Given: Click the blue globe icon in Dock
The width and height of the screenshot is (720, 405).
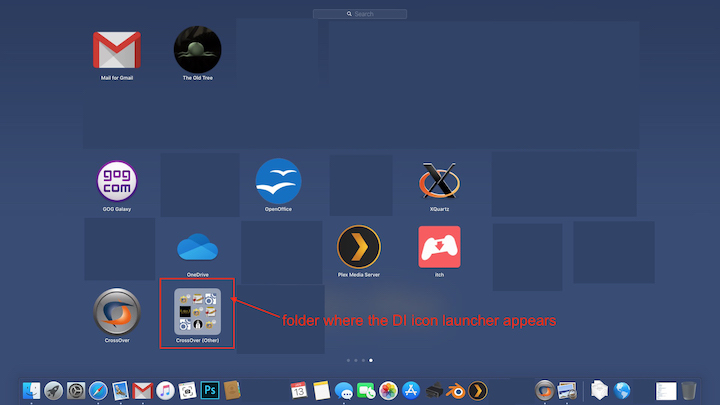Looking at the screenshot, I should pos(622,391).
